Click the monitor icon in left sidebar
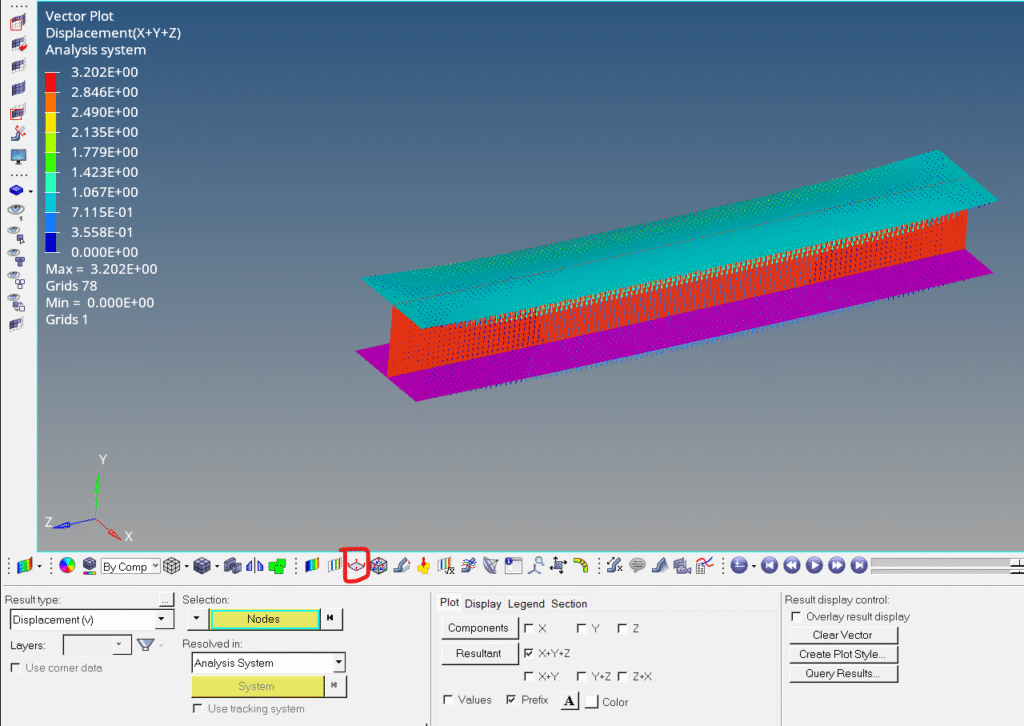Image resolution: width=1024 pixels, height=726 pixels. click(18, 156)
